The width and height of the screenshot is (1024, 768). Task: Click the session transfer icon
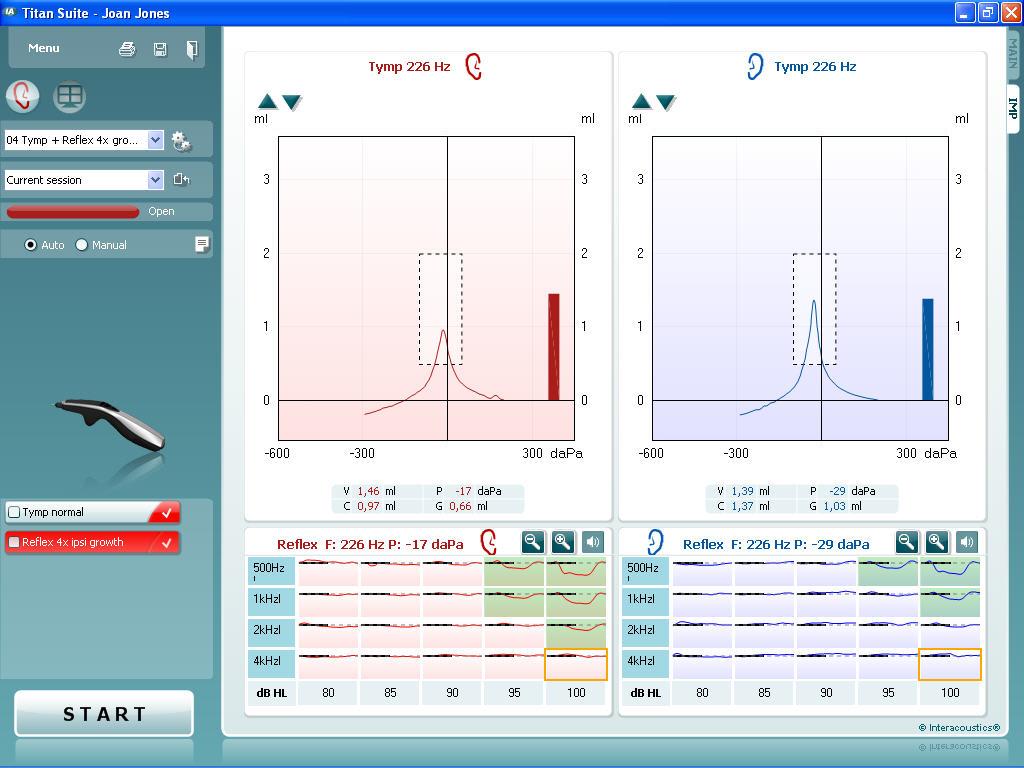(x=182, y=180)
